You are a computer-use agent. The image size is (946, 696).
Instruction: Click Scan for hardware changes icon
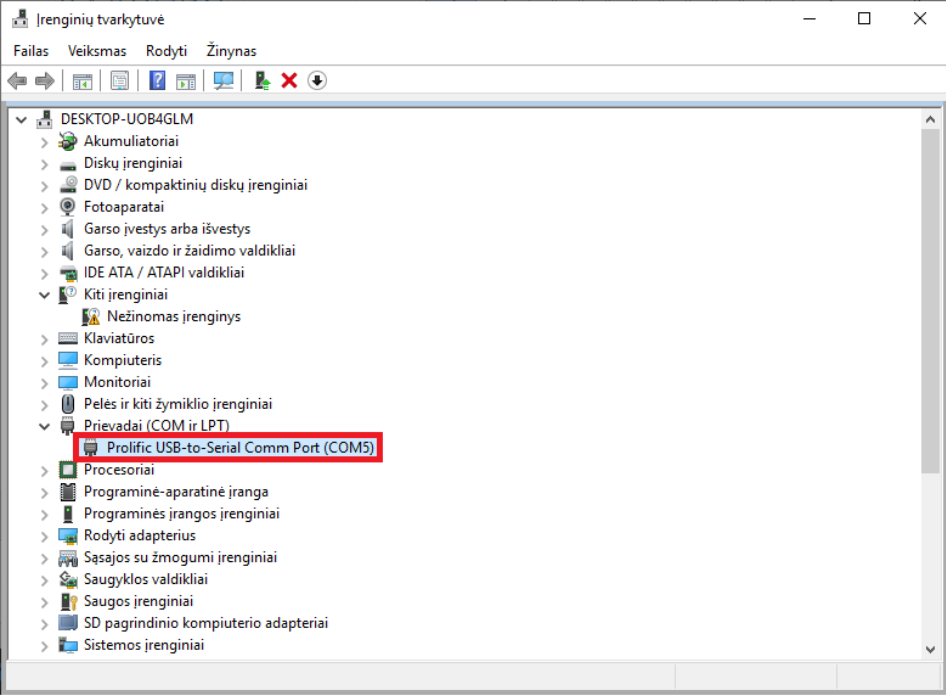(223, 81)
